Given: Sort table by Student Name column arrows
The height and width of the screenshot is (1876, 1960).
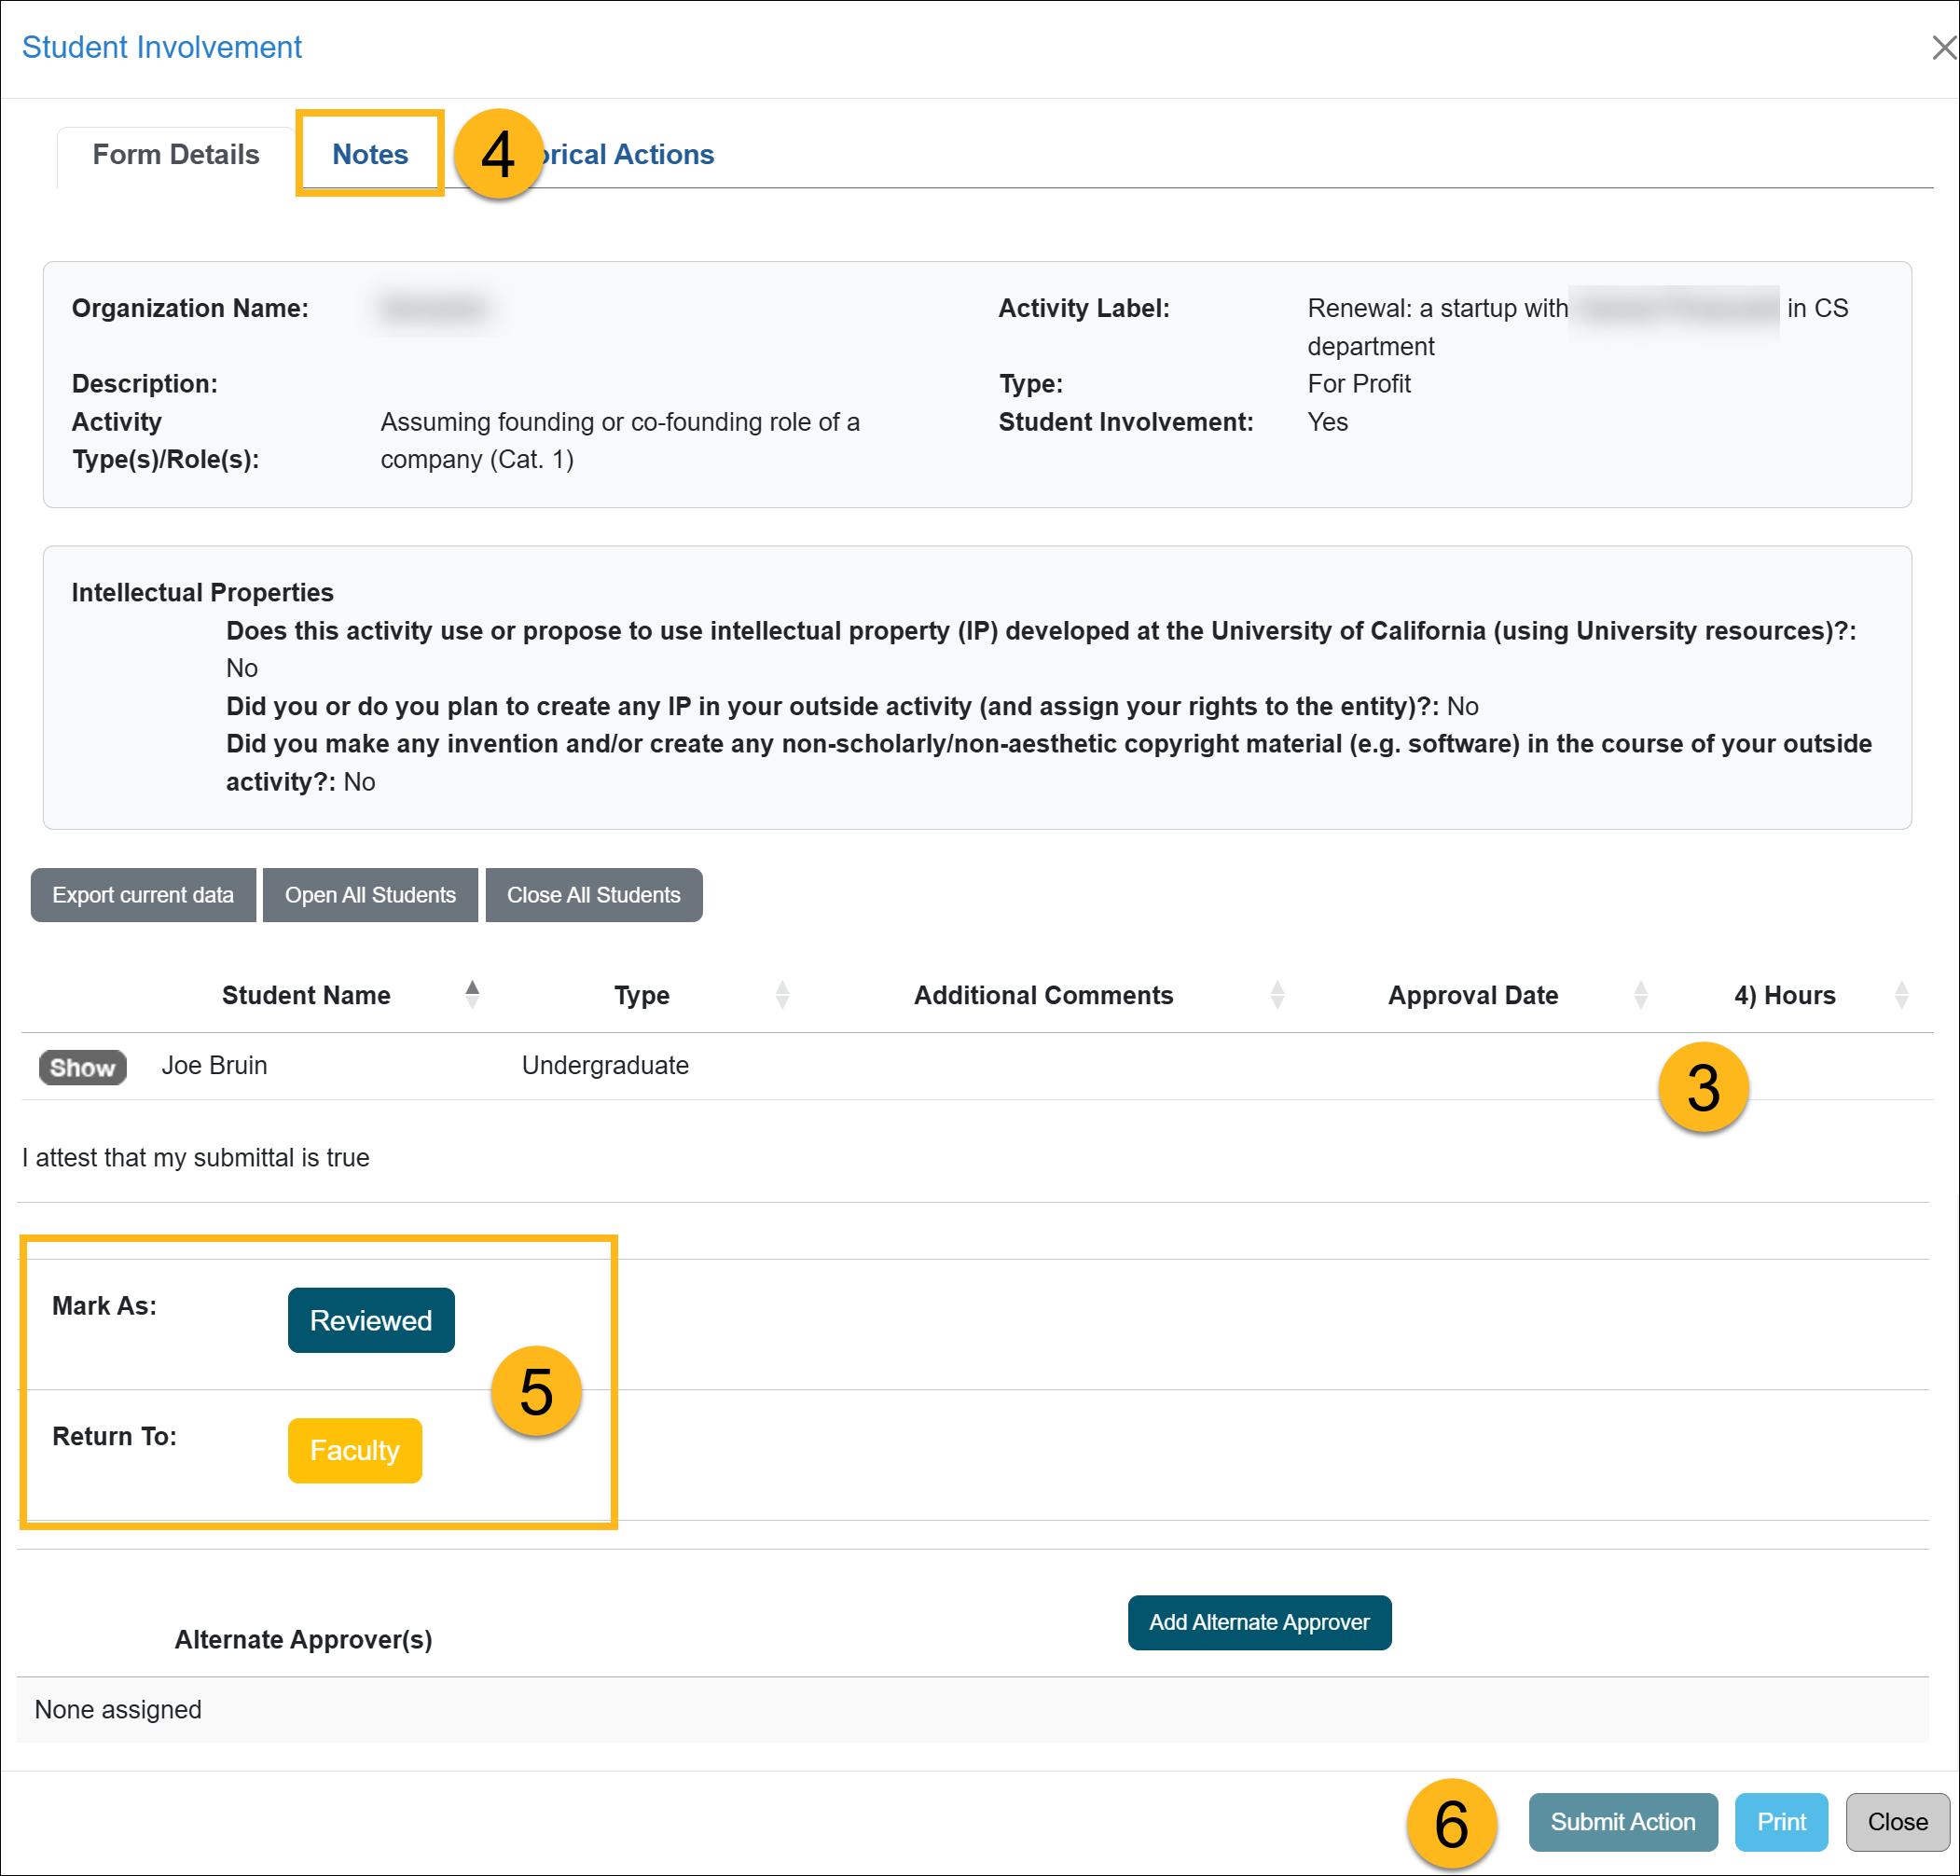Looking at the screenshot, I should (472, 995).
